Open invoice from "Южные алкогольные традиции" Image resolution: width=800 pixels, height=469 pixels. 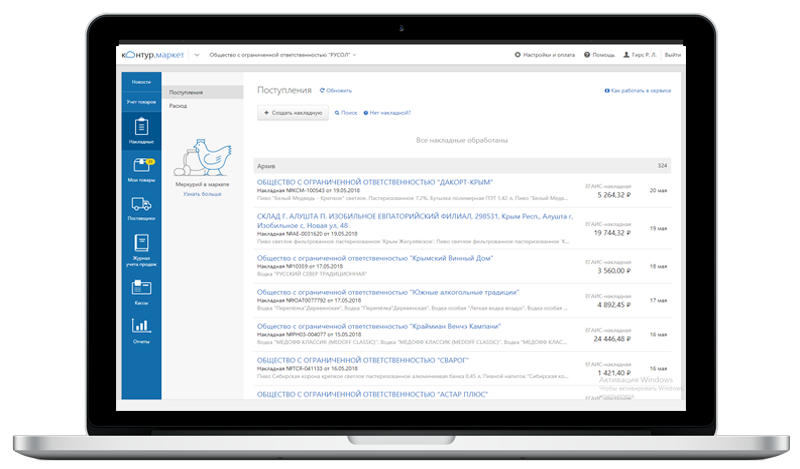(x=388, y=292)
